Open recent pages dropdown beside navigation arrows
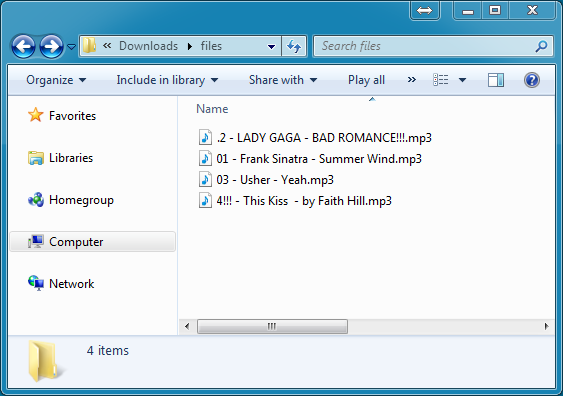The image size is (563, 396). click(x=71, y=47)
